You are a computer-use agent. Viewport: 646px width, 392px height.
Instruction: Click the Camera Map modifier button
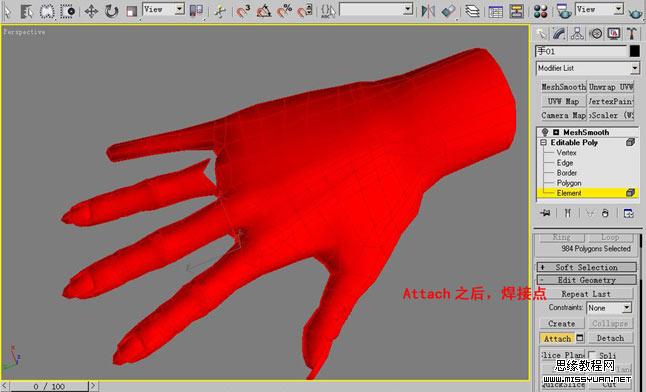pyautogui.click(x=563, y=115)
